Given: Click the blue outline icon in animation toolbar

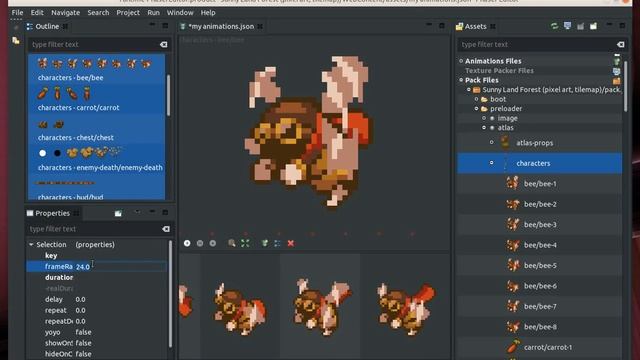Looking at the screenshot, I should pyautogui.click(x=278, y=243).
